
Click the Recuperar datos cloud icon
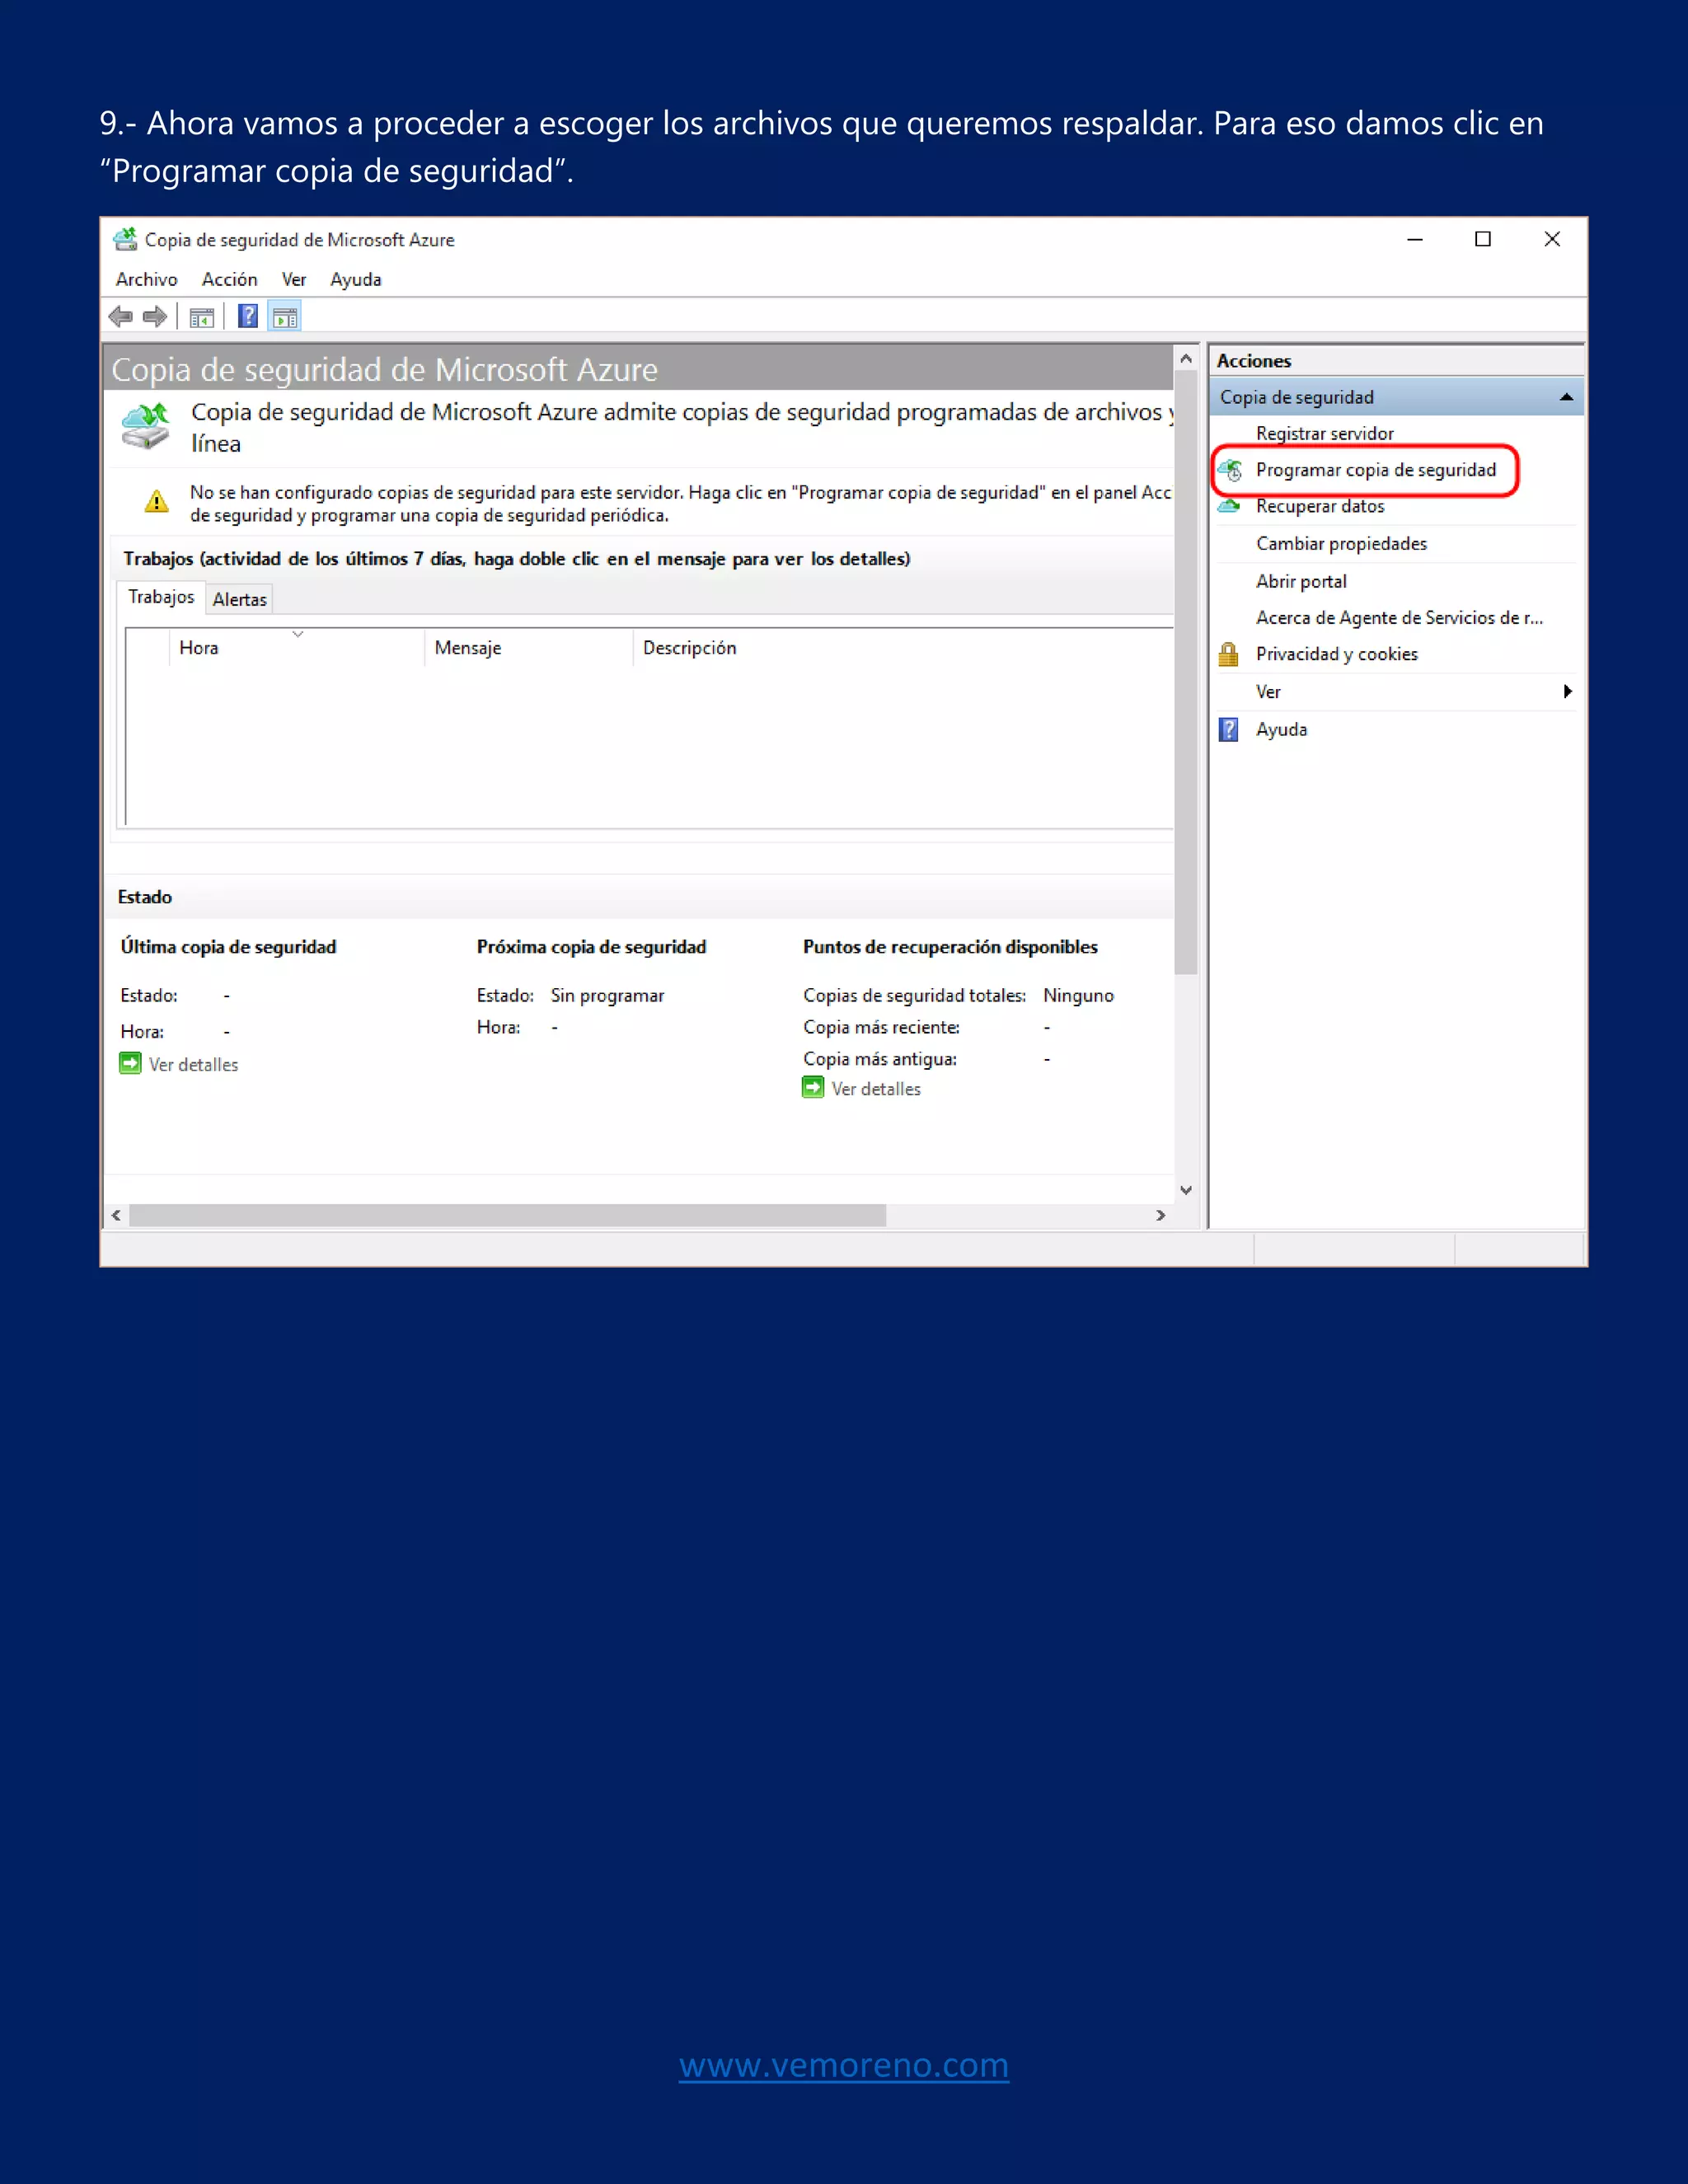click(x=1229, y=506)
